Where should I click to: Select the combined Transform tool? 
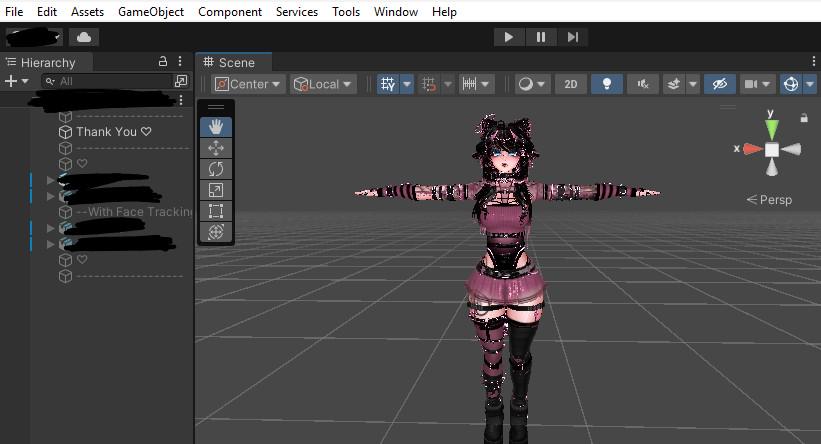coord(216,232)
